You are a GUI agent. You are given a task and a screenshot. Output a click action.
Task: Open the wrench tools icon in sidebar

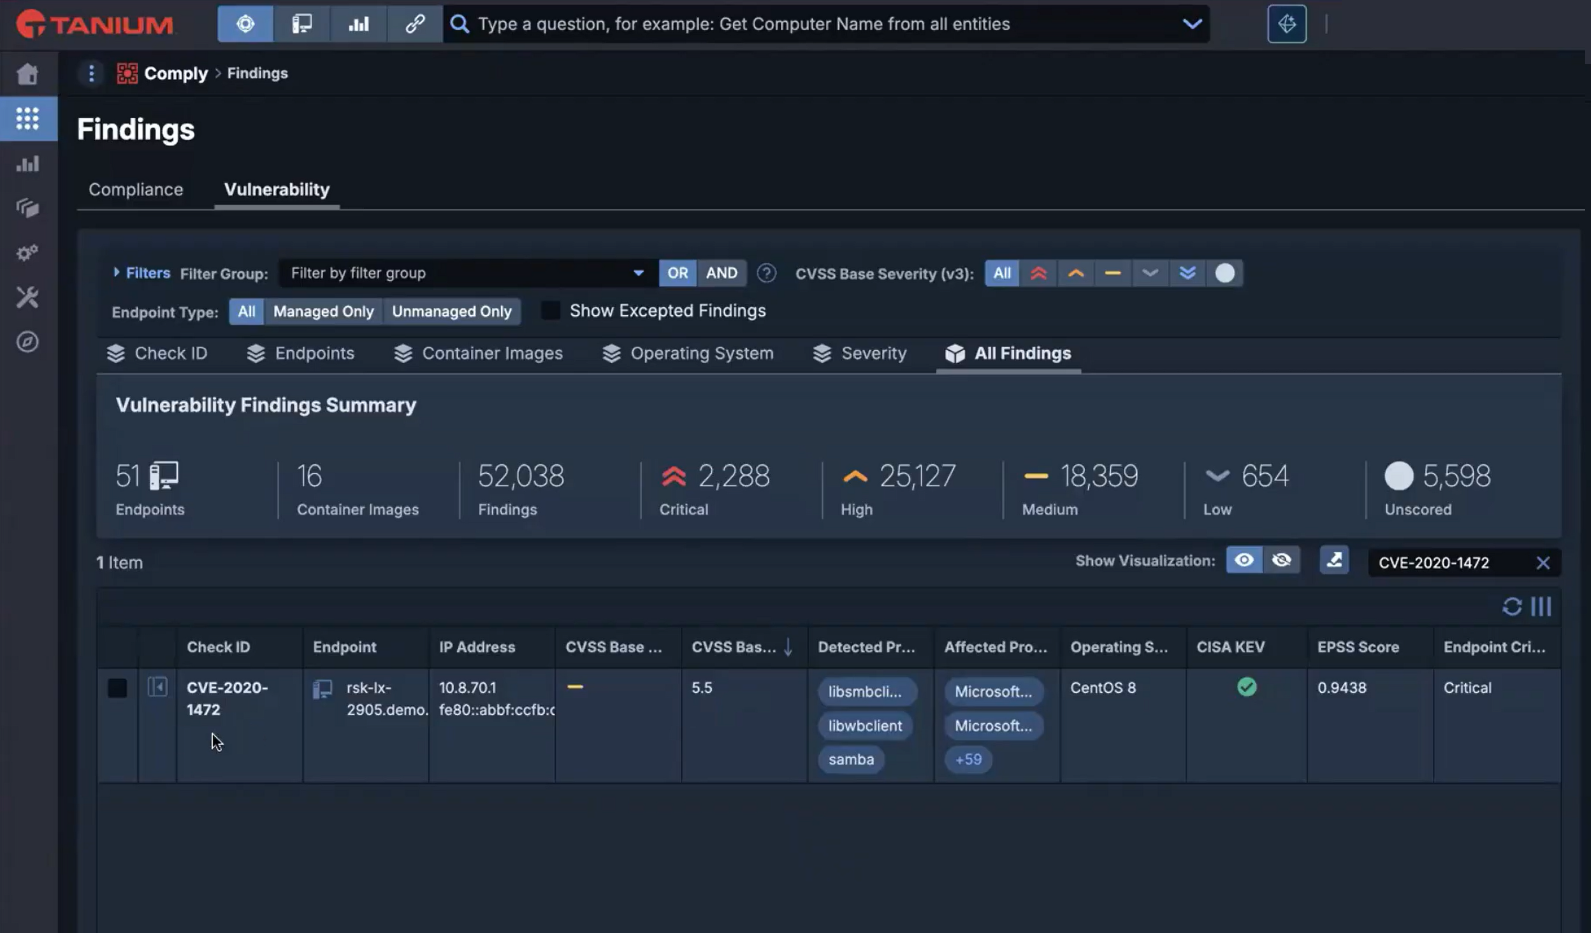[x=28, y=297]
